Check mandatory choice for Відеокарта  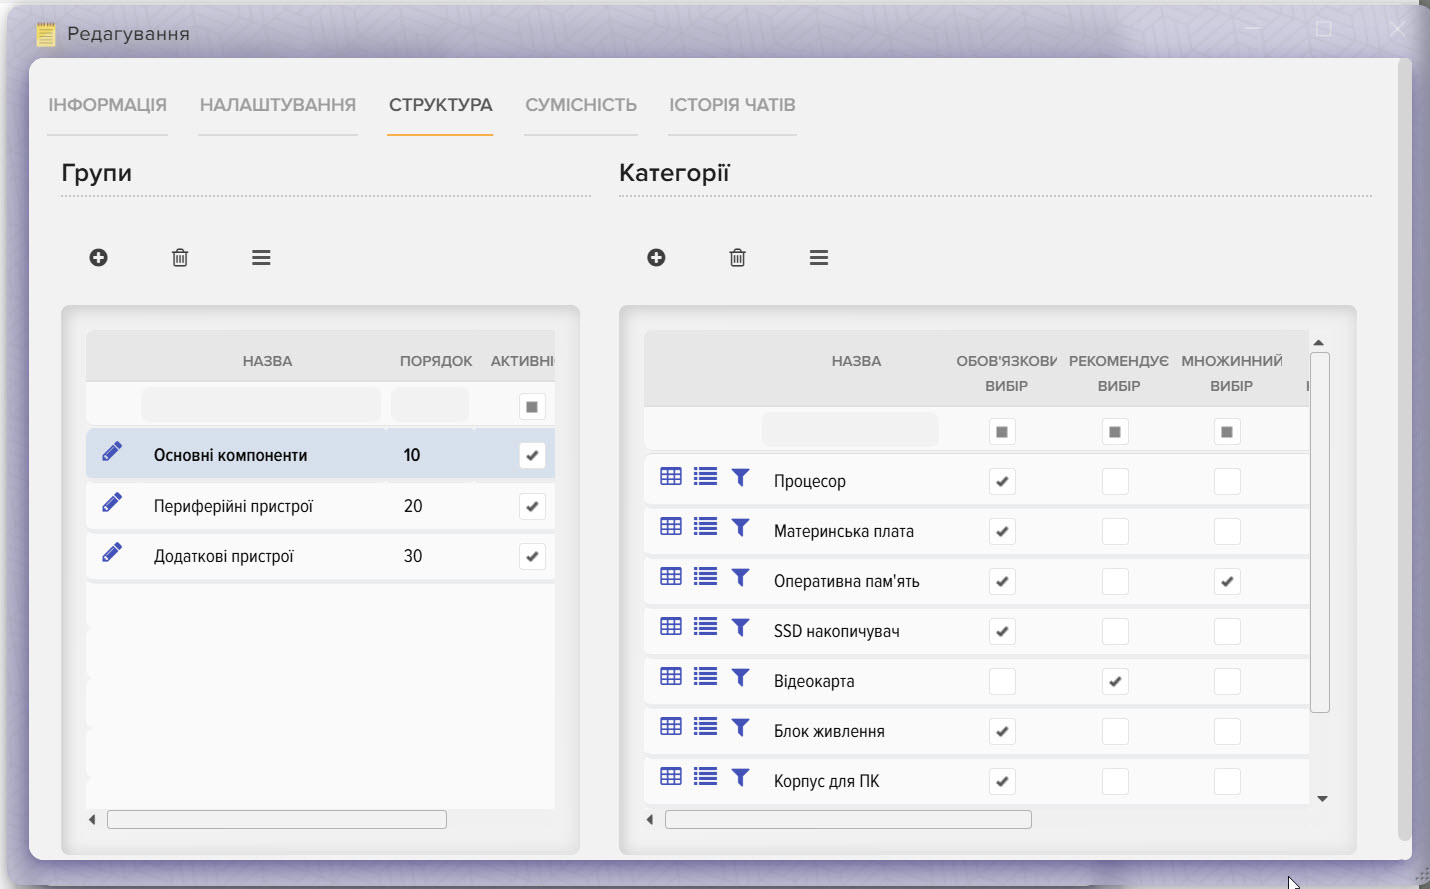(x=1002, y=682)
